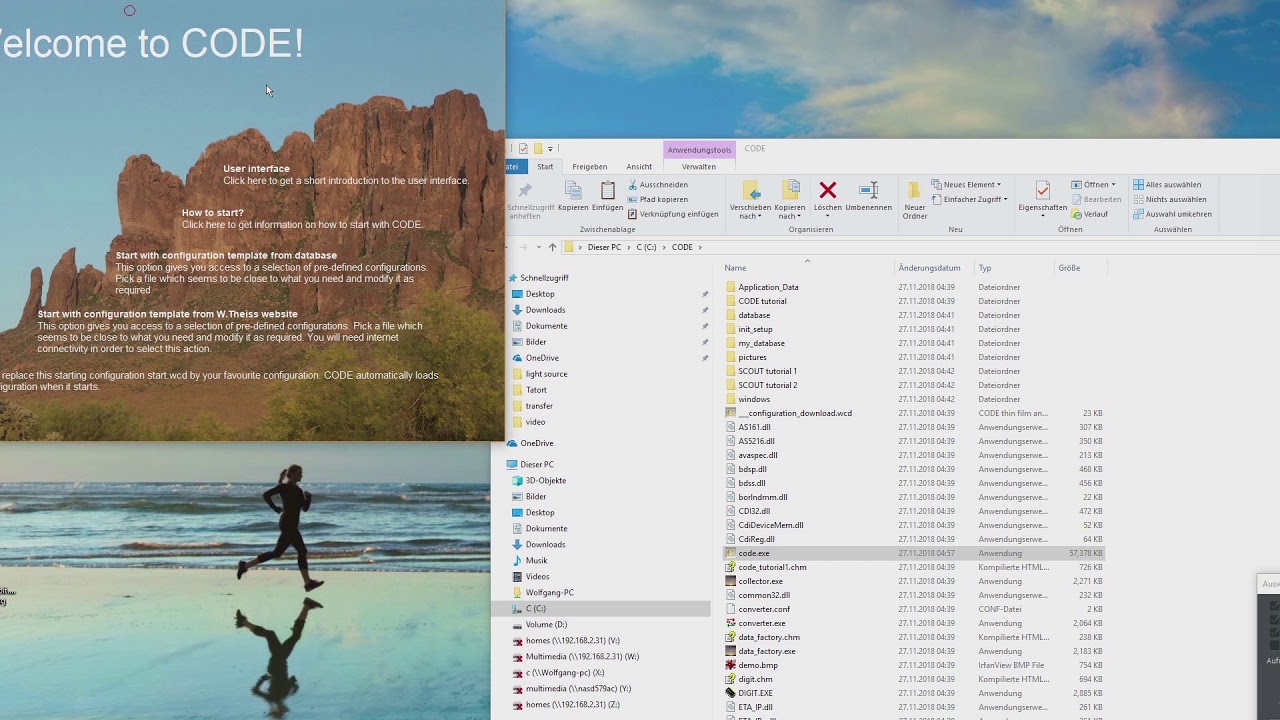Click How to start? link
This screenshot has width=1280, height=720.
(x=212, y=213)
